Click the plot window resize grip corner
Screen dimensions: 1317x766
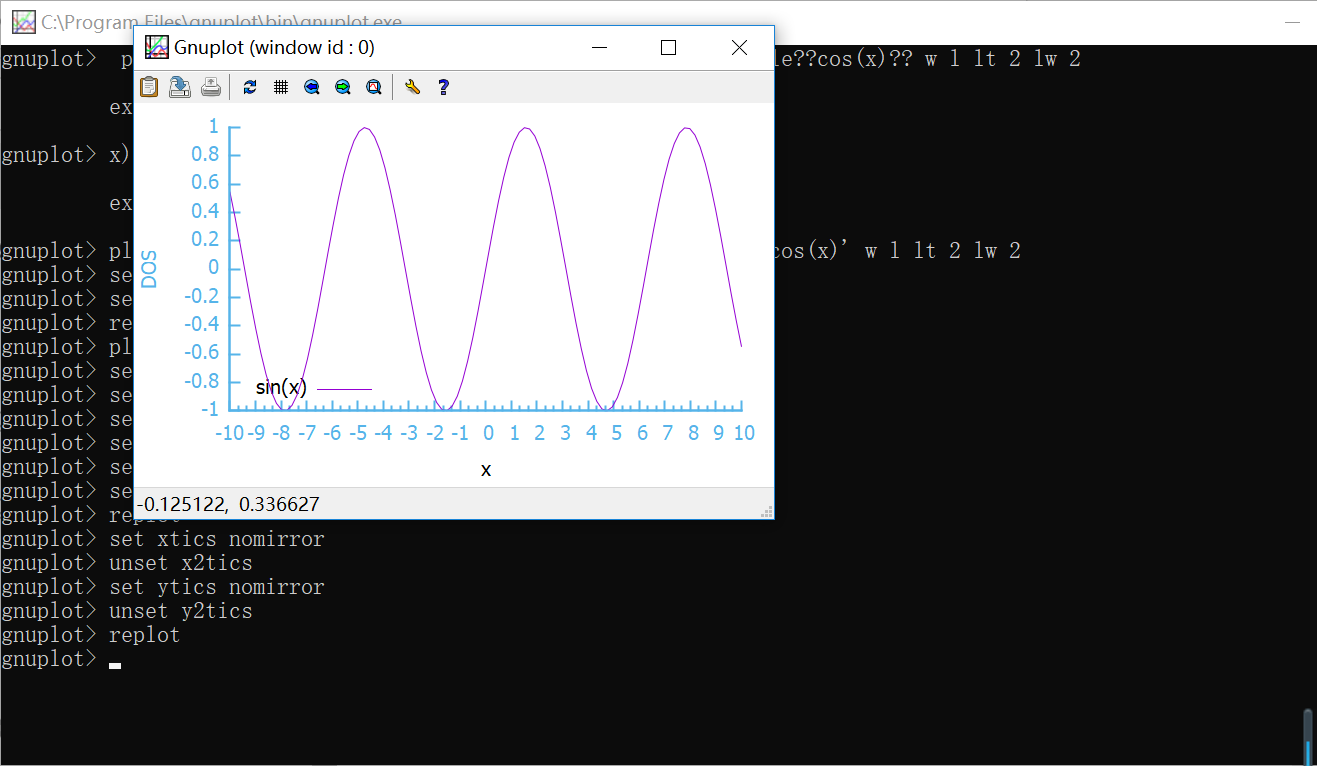(x=767, y=511)
